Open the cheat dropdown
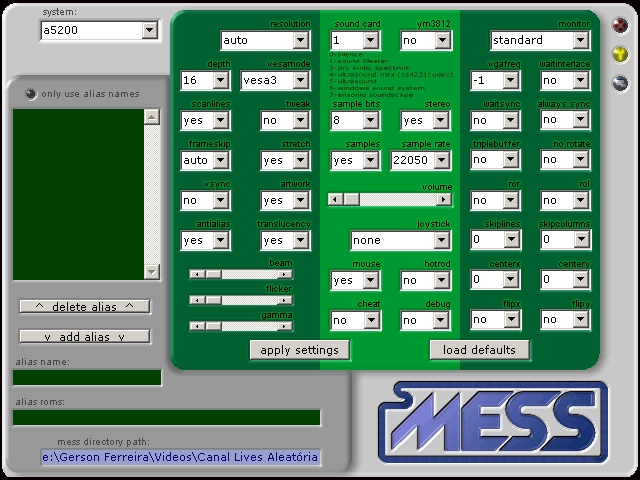This screenshot has width=640, height=480. click(371, 320)
